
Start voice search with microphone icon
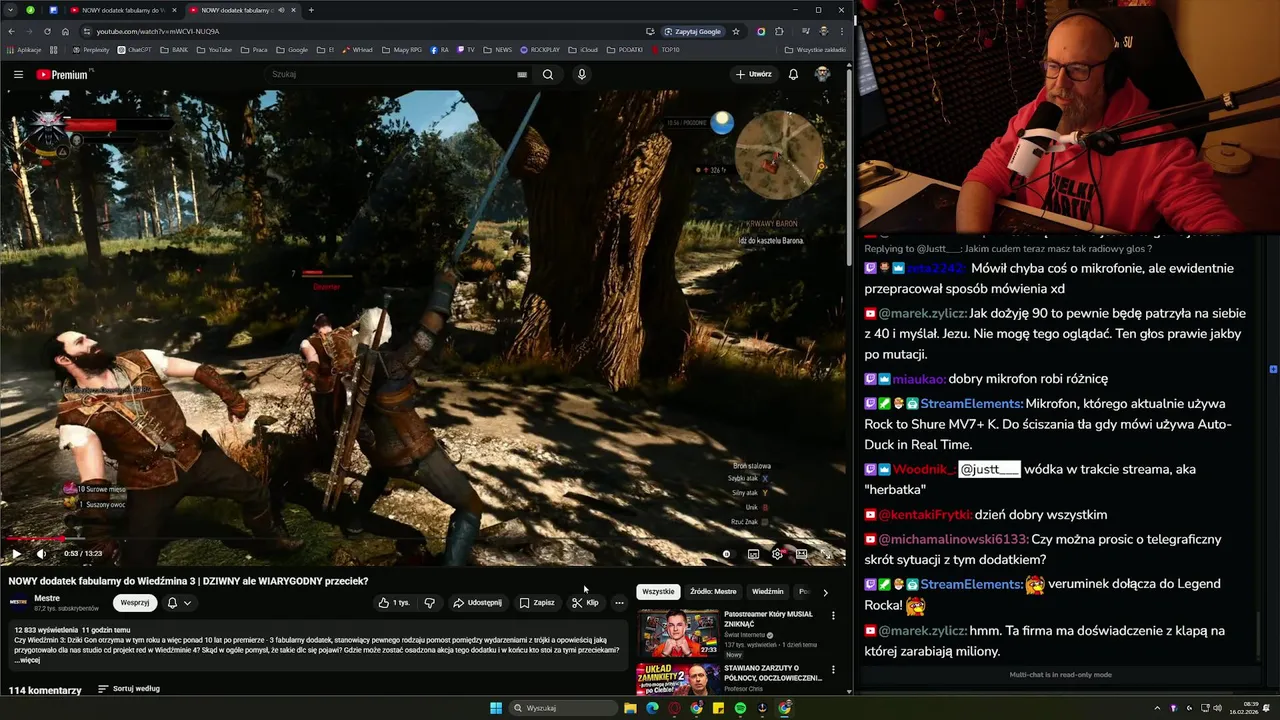(581, 74)
